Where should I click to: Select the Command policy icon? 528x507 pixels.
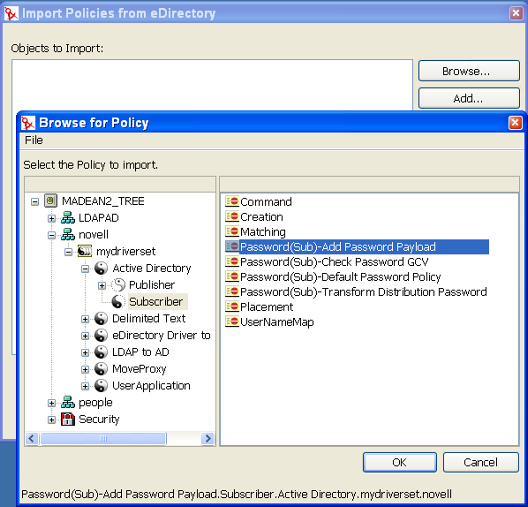232,201
